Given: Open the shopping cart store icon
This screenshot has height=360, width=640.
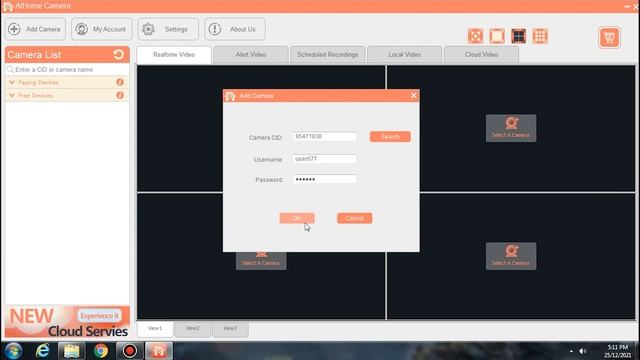Looking at the screenshot, I should 609,38.
